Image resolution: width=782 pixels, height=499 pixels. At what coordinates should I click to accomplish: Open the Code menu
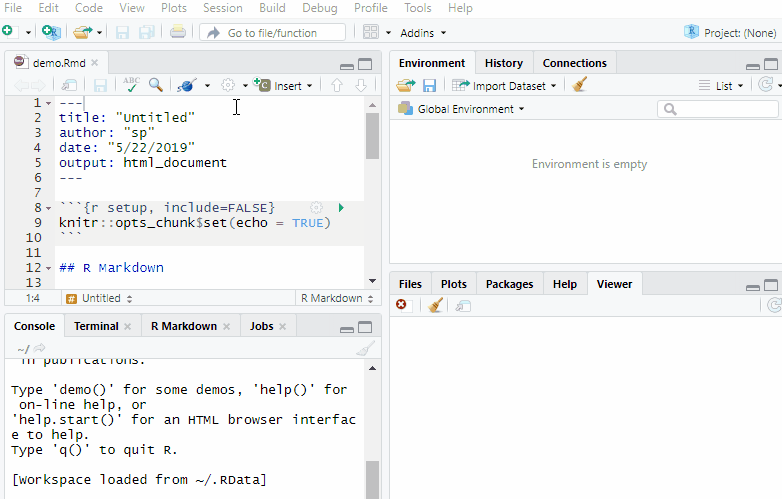coord(89,8)
